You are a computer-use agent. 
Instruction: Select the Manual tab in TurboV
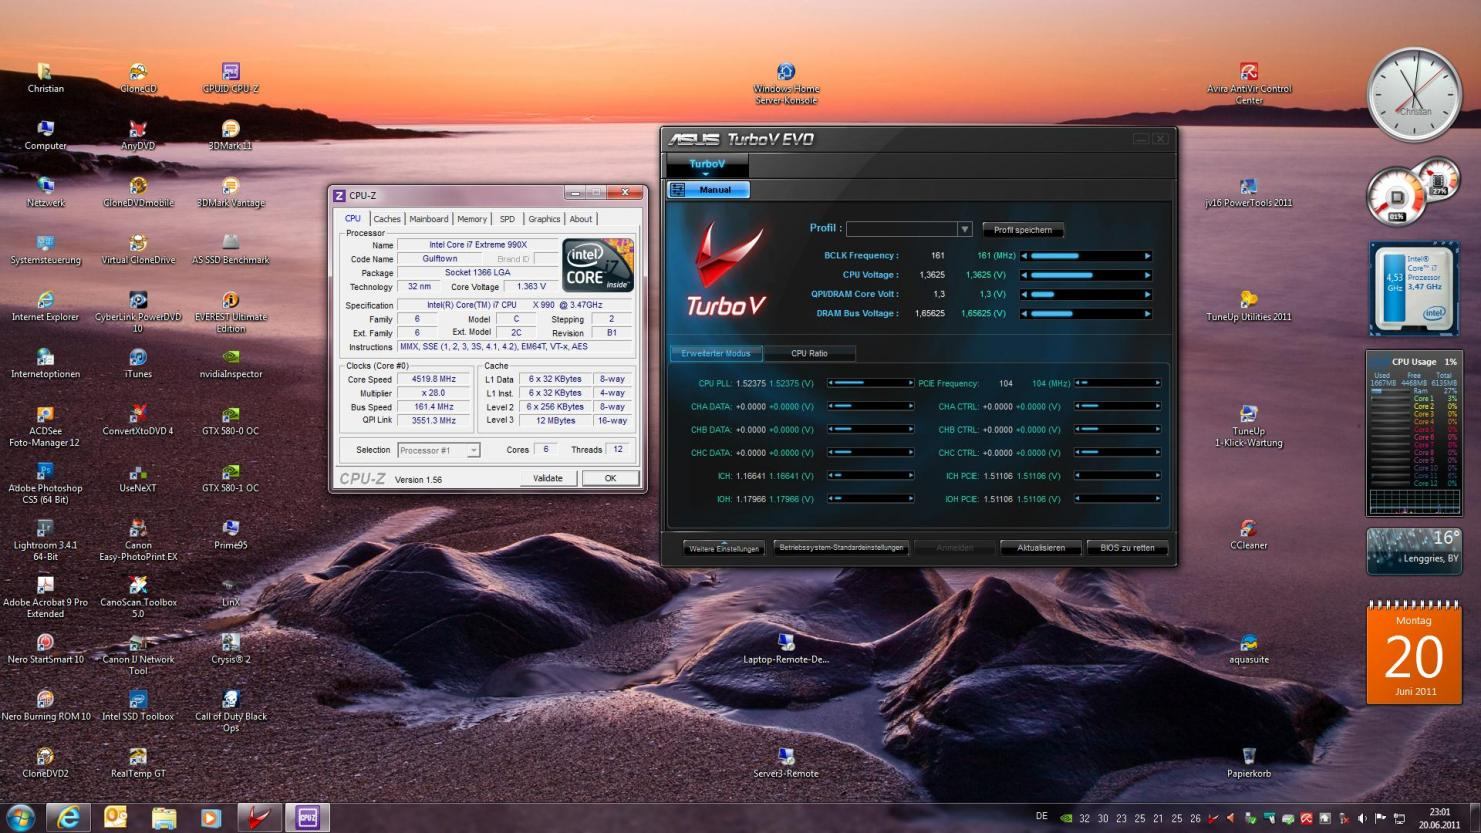(x=709, y=189)
